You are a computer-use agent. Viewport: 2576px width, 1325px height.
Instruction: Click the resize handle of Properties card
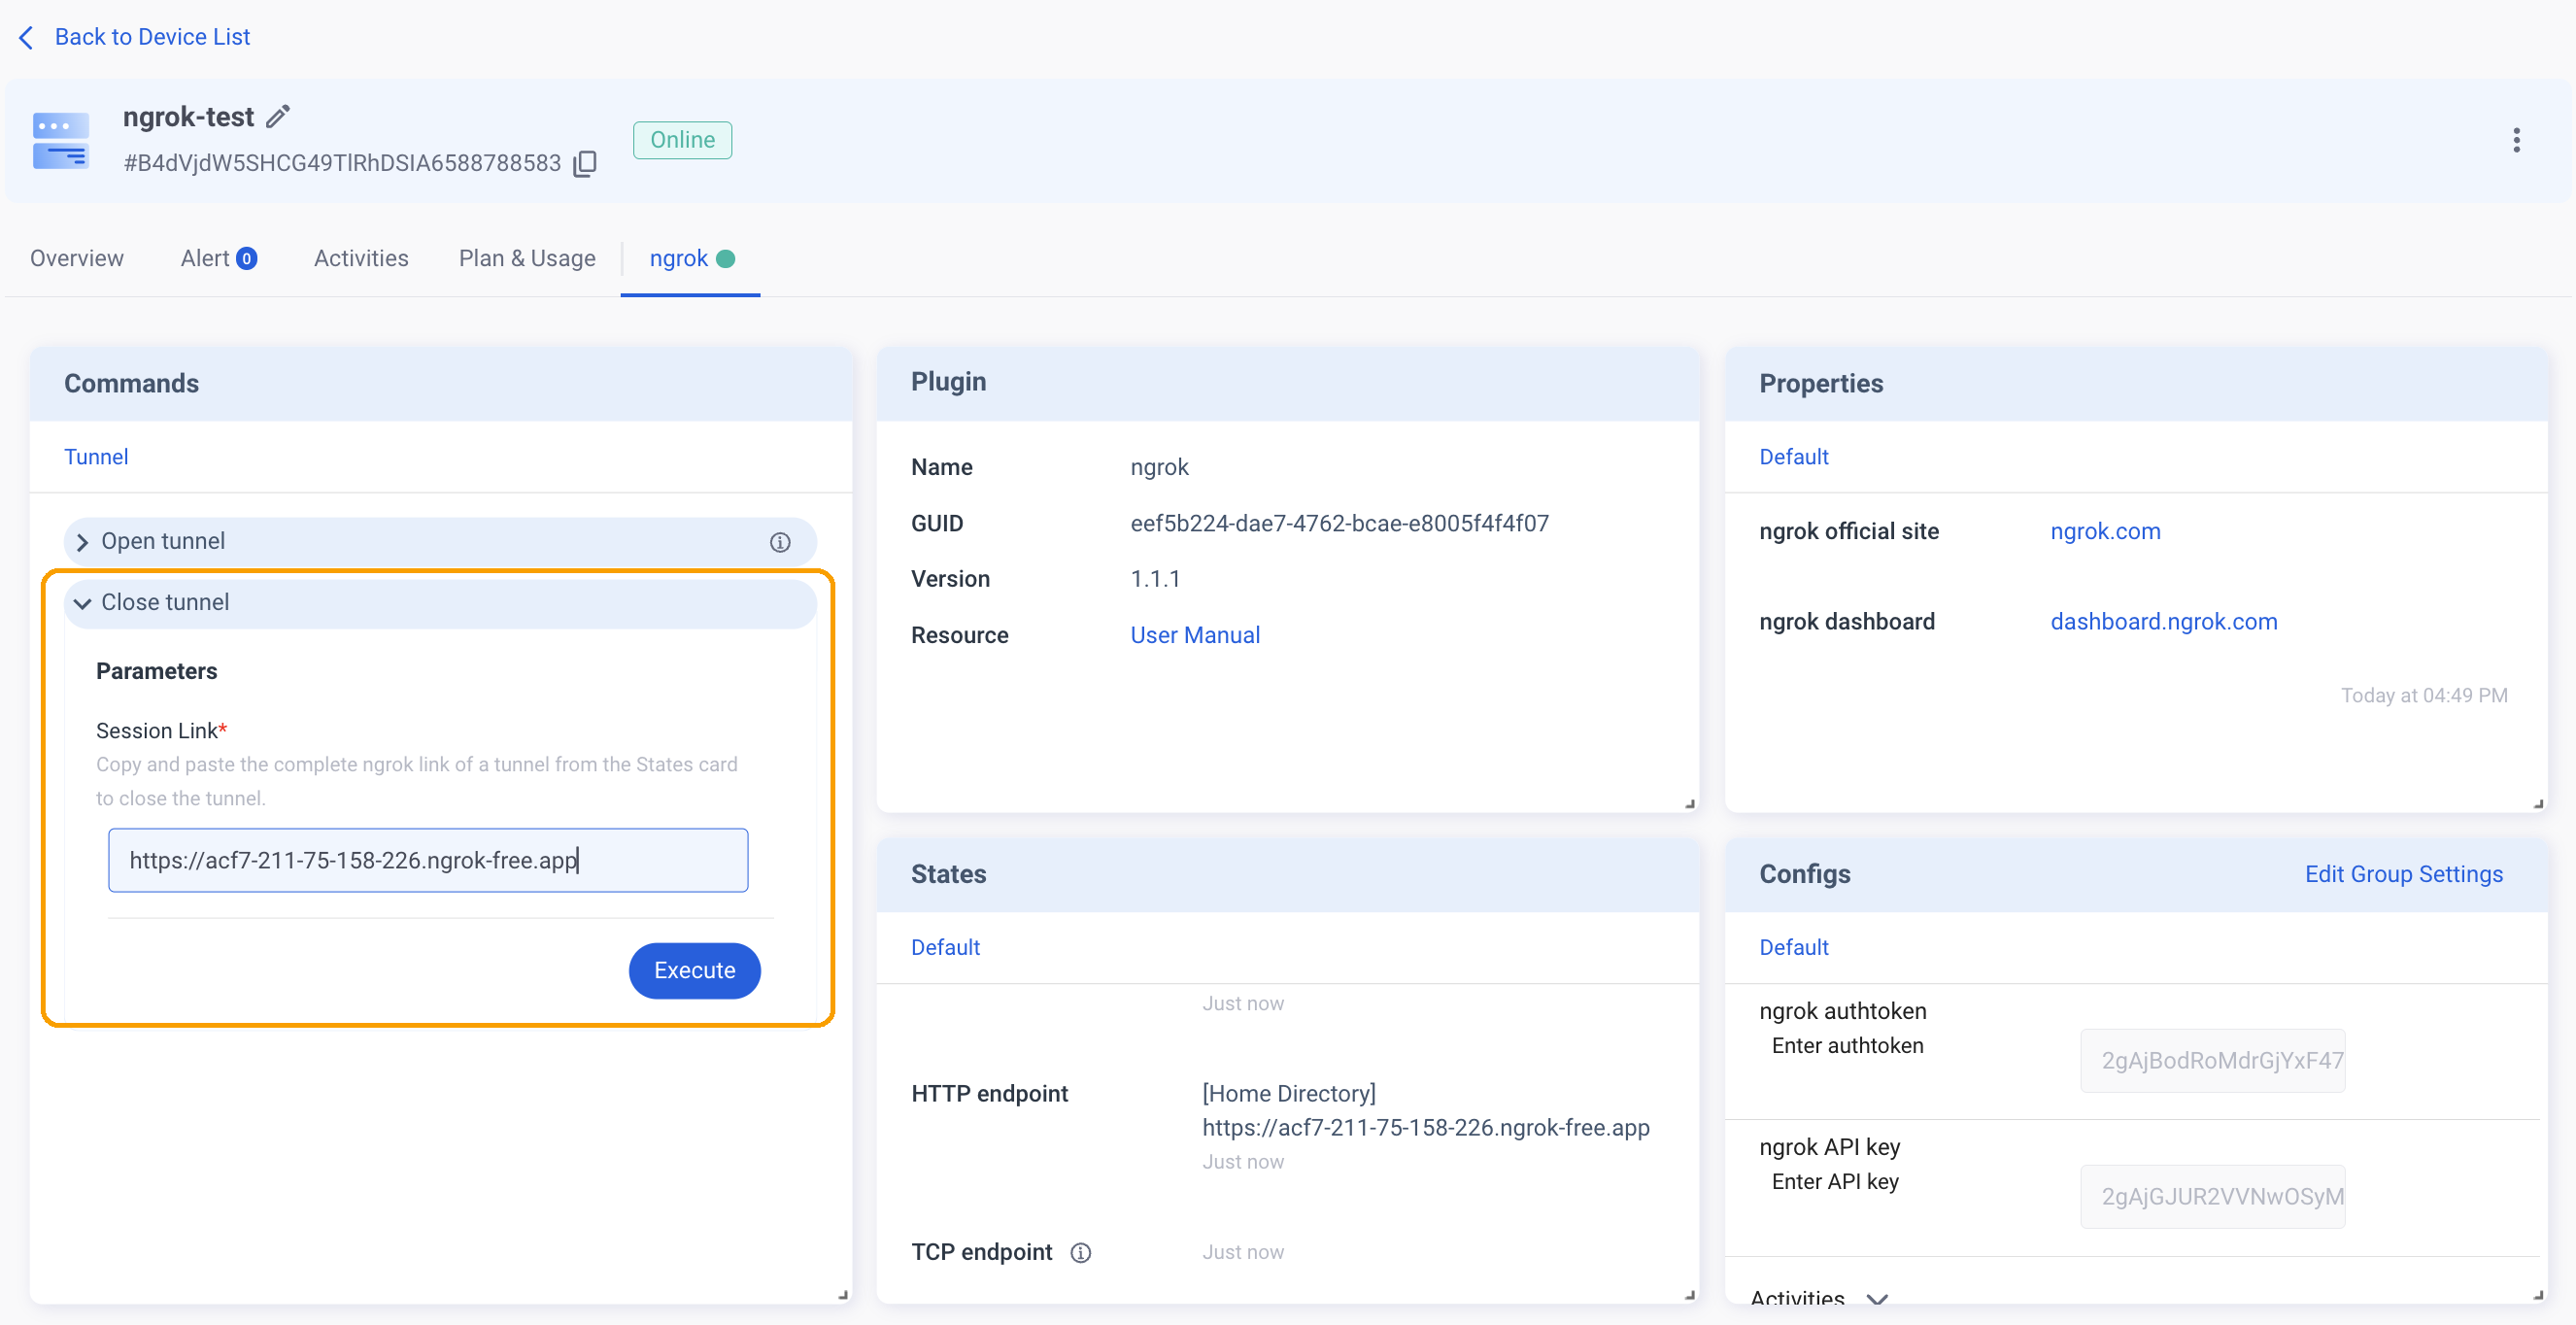point(2538,803)
